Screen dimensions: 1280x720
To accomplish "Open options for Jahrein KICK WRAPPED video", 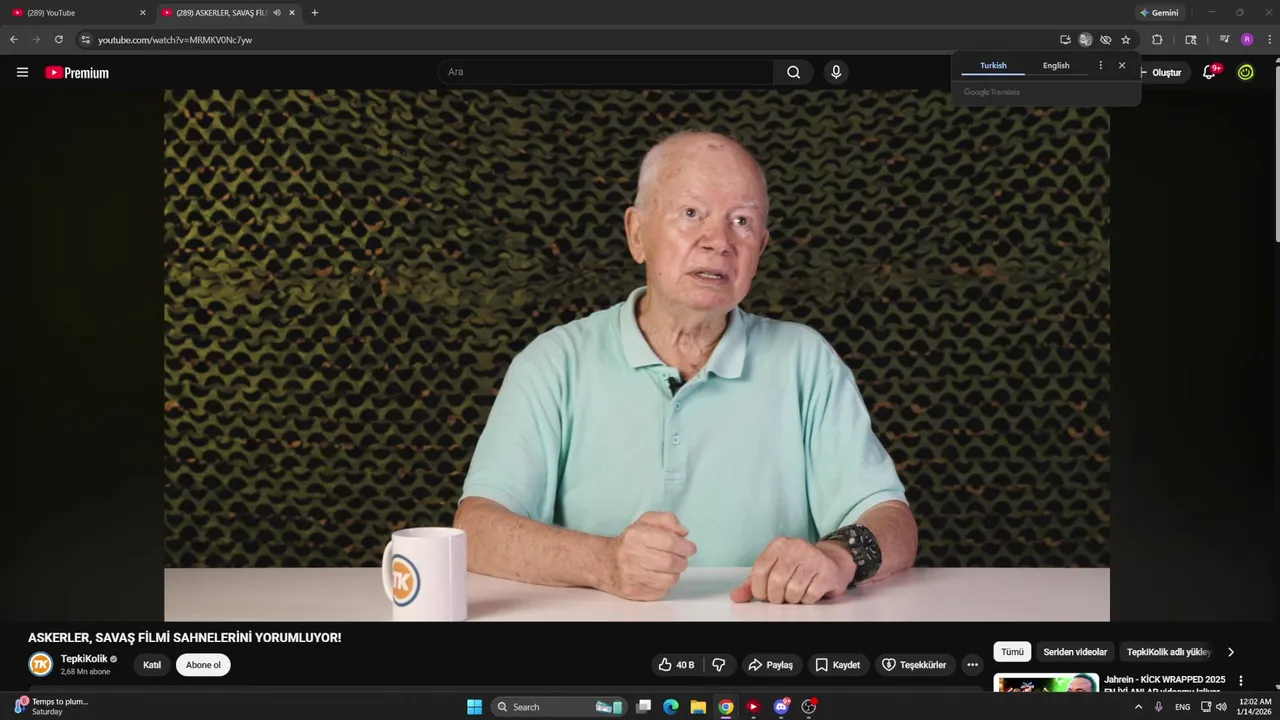I will (1241, 681).
